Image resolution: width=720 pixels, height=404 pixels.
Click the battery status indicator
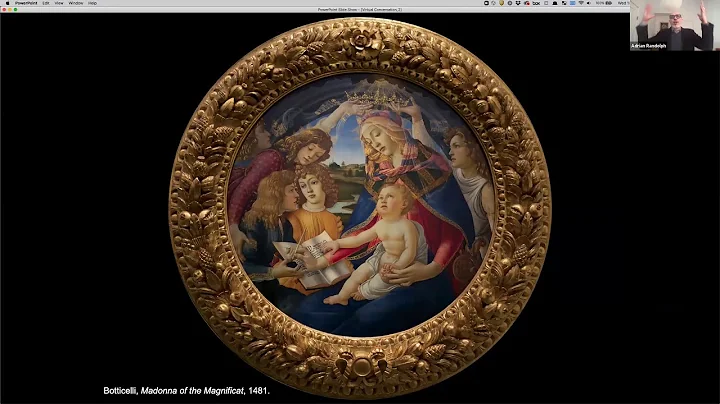[x=604, y=3]
